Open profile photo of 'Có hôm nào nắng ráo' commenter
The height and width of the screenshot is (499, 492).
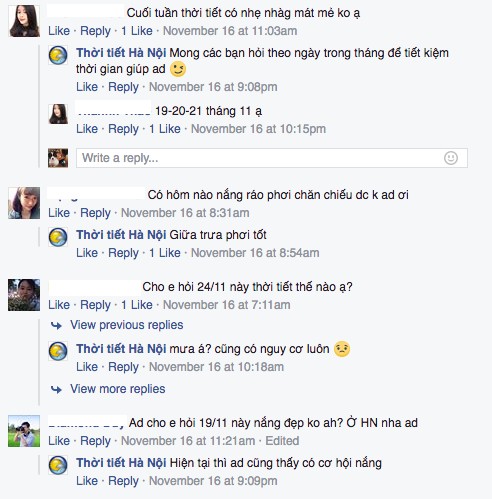[24, 203]
